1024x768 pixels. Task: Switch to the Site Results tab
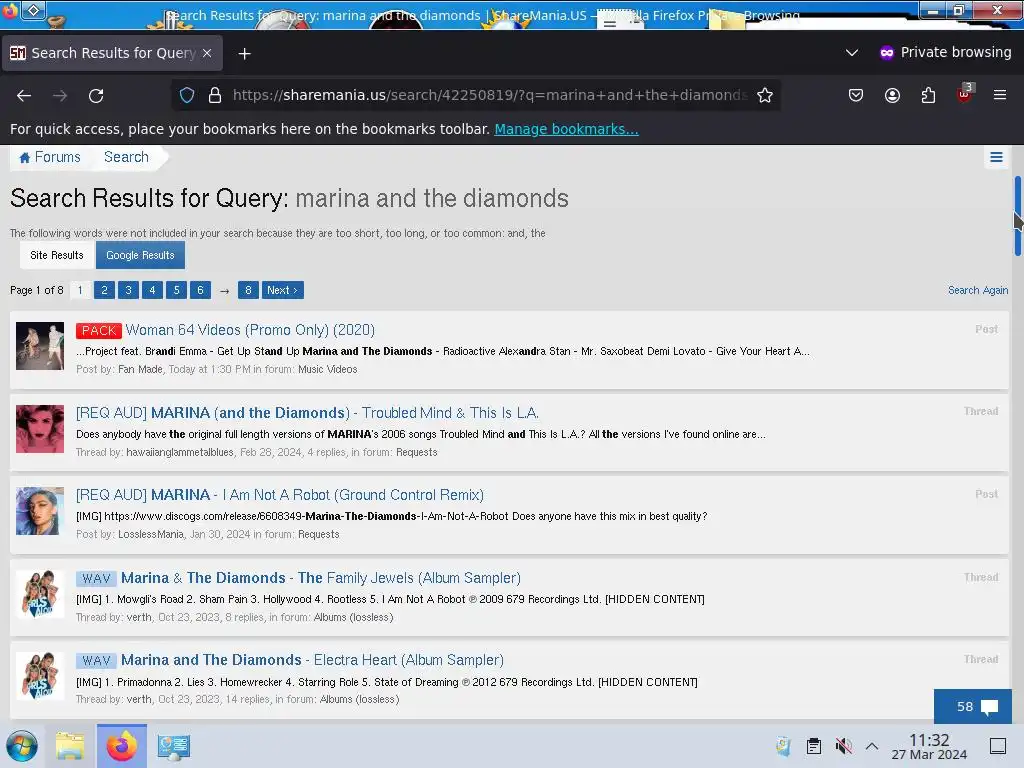pos(57,255)
